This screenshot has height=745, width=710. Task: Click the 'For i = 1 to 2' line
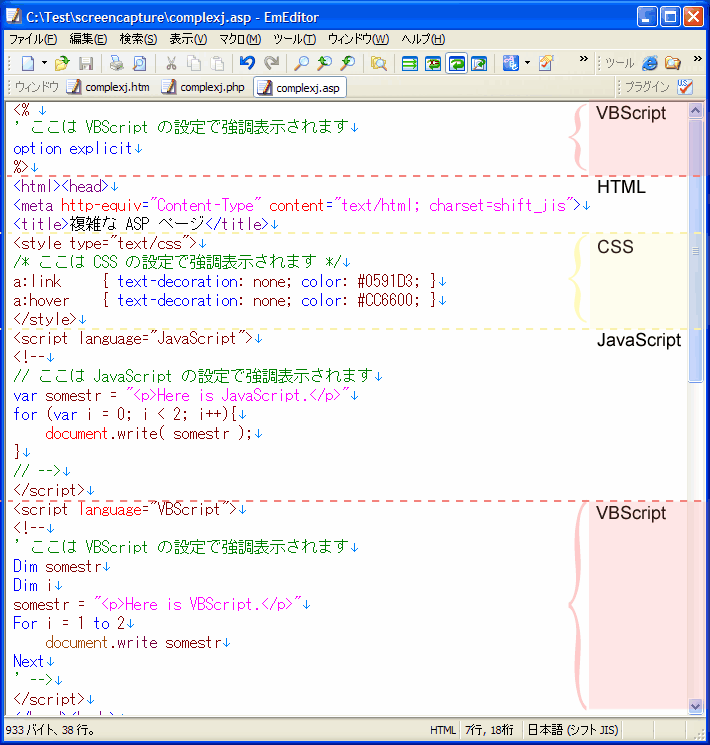pyautogui.click(x=69, y=623)
